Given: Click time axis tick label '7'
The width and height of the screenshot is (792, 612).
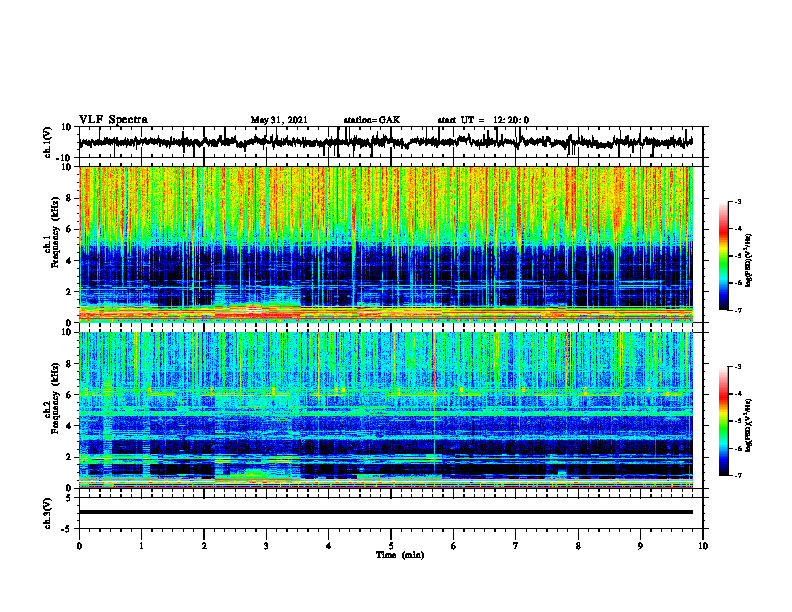Looking at the screenshot, I should click(516, 546).
